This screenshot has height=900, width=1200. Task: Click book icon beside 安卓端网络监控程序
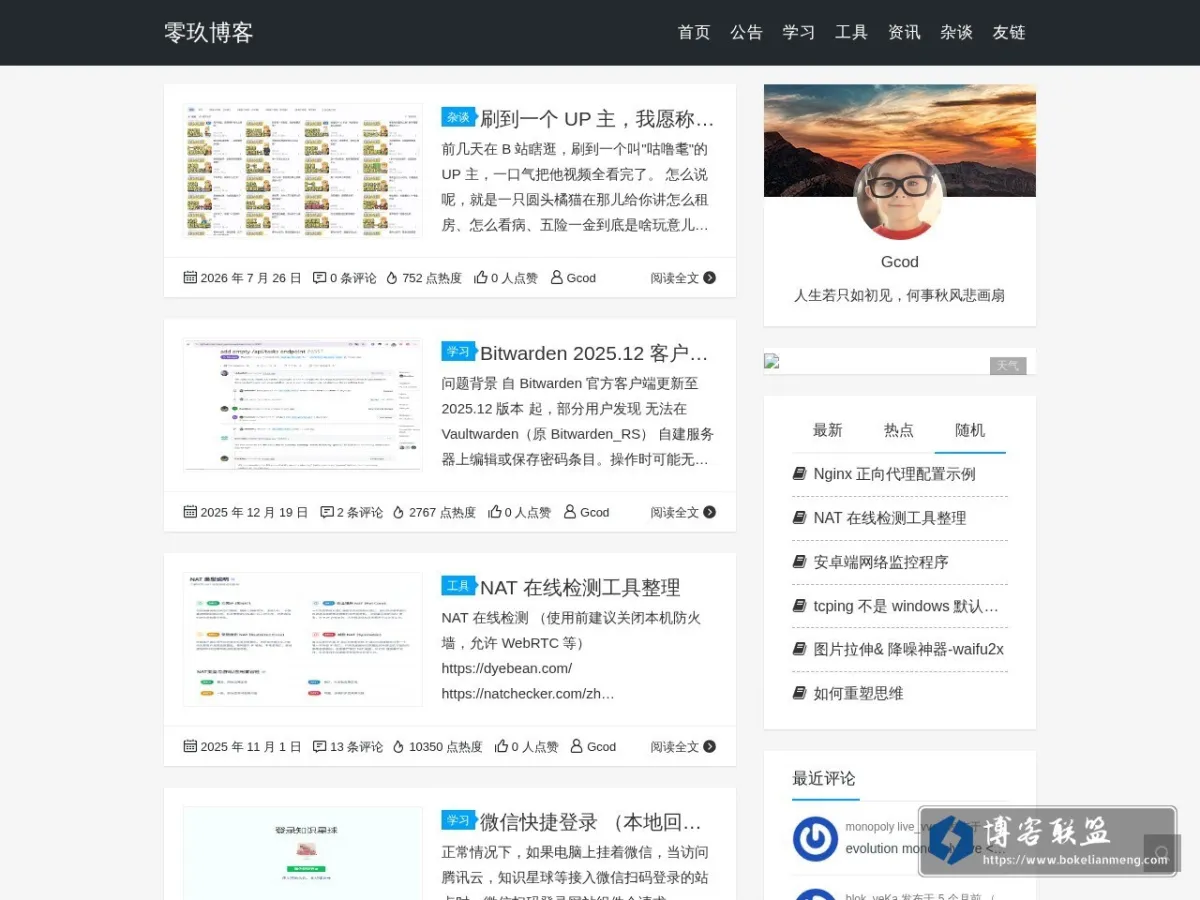[x=799, y=562]
